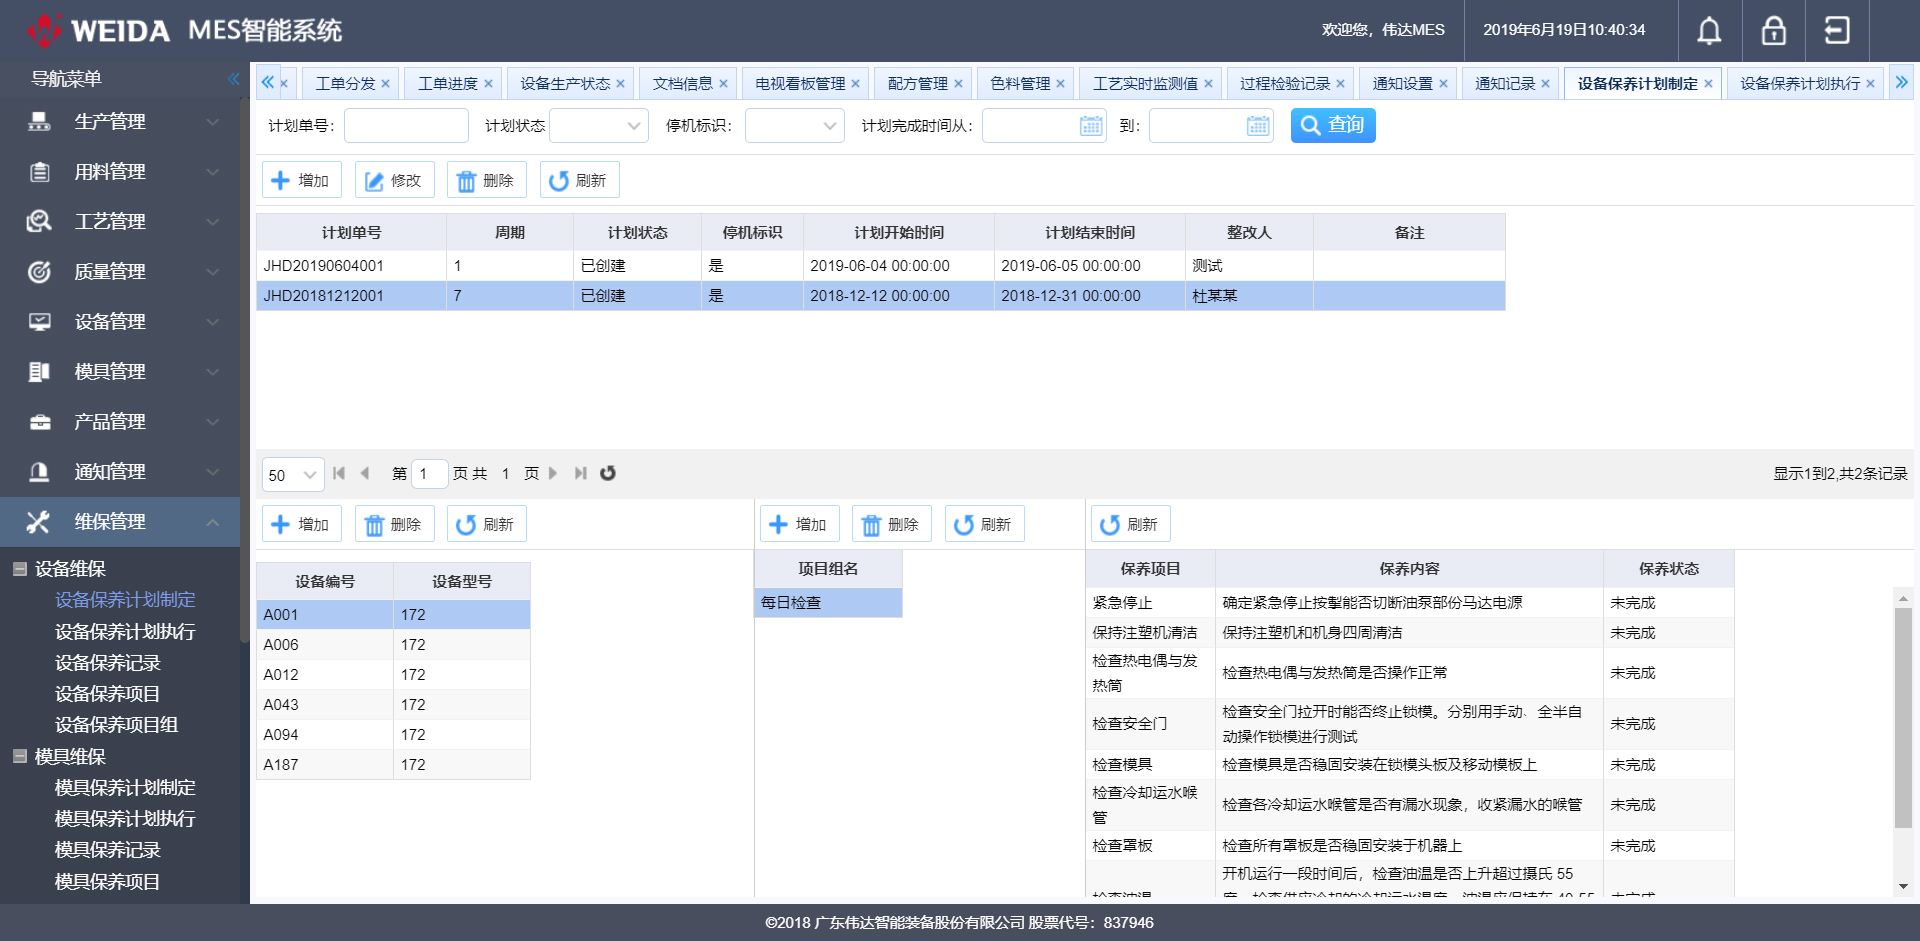The height and width of the screenshot is (941, 1920).
Task: Open the 停机标识 dropdown
Action: click(794, 126)
